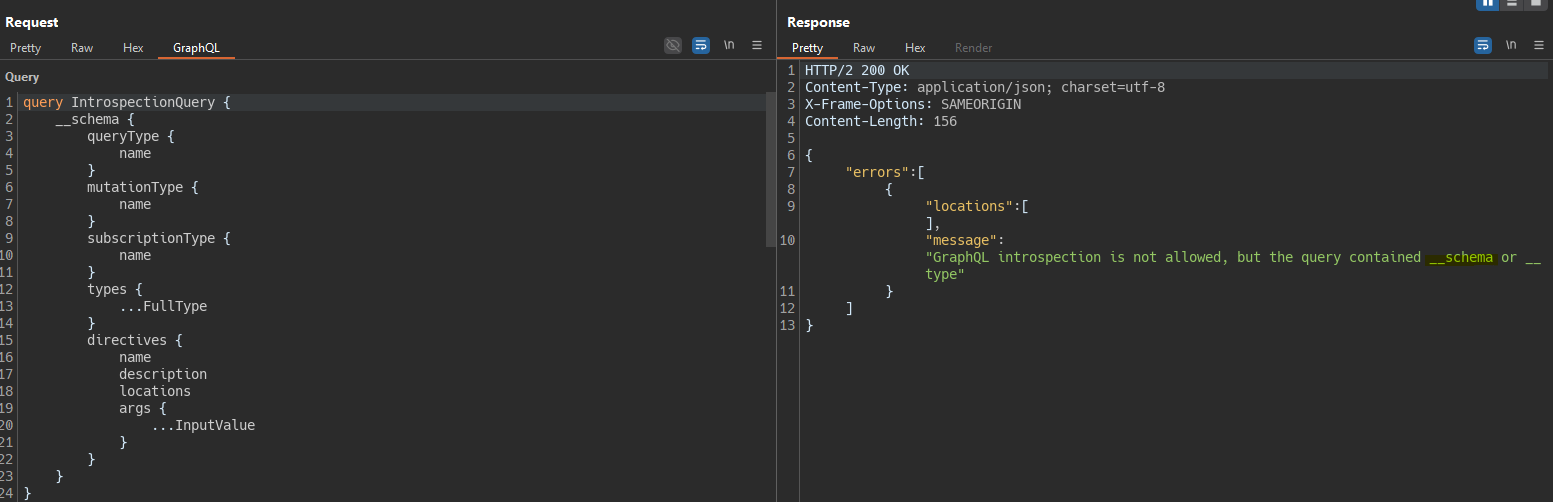
Task: Click the IntrospectionQuery line in query editor
Action: coord(127,103)
